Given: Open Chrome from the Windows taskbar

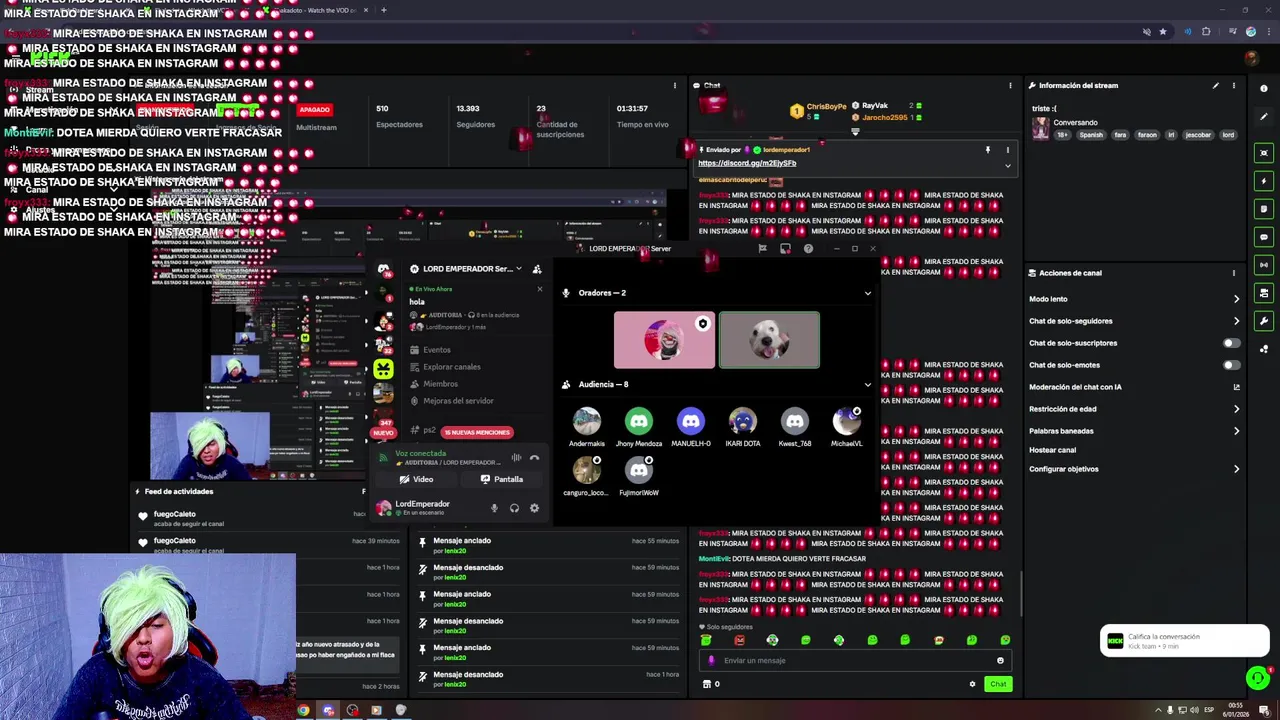Looking at the screenshot, I should click(303, 711).
